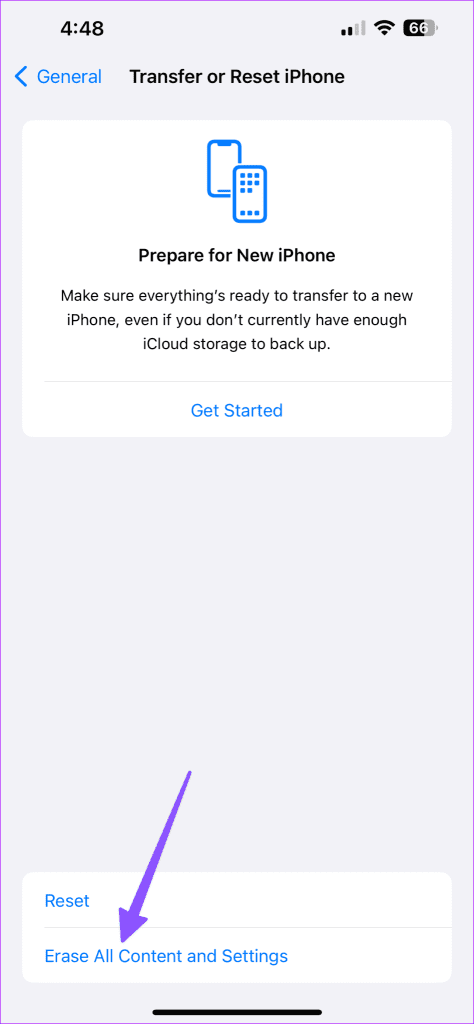Go back to General settings

tap(58, 77)
